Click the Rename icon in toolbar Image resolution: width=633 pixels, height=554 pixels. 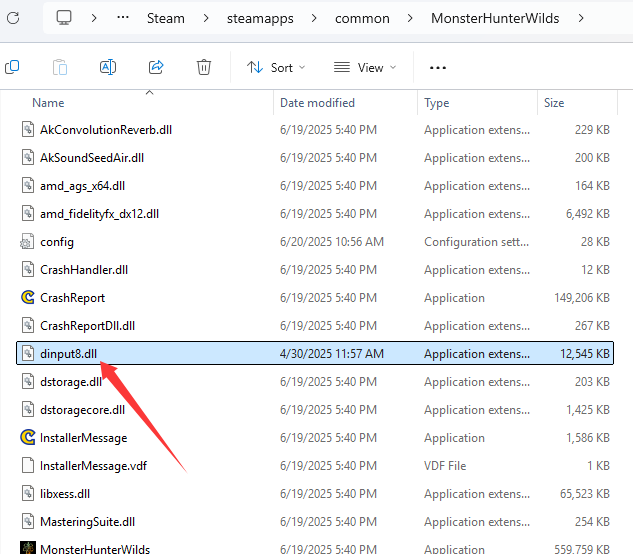pos(108,67)
